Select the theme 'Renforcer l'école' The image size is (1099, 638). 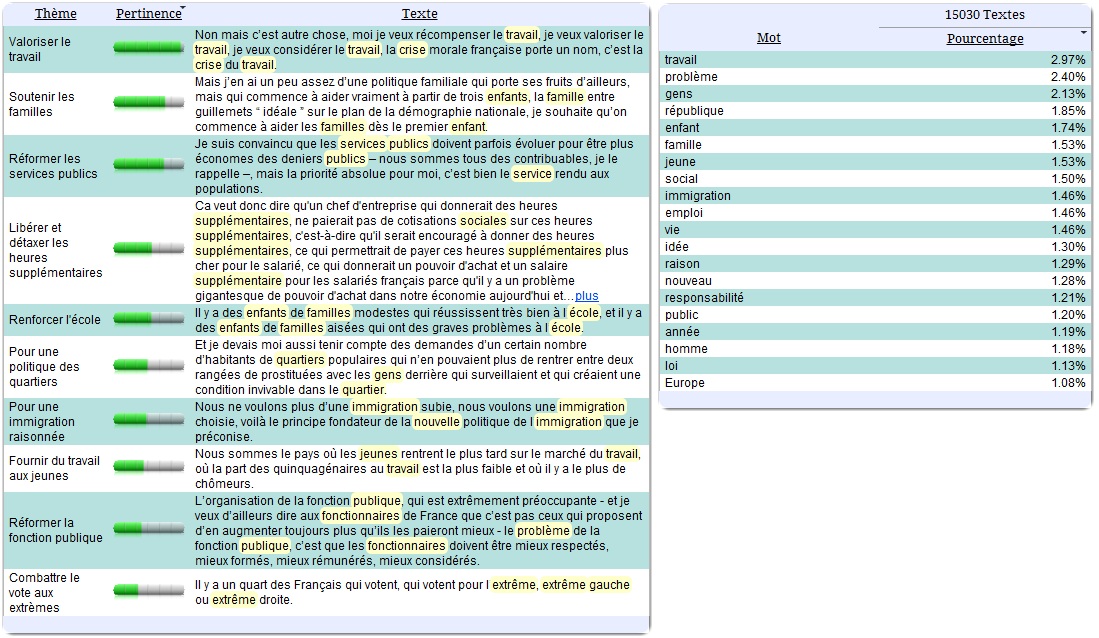pos(55,320)
